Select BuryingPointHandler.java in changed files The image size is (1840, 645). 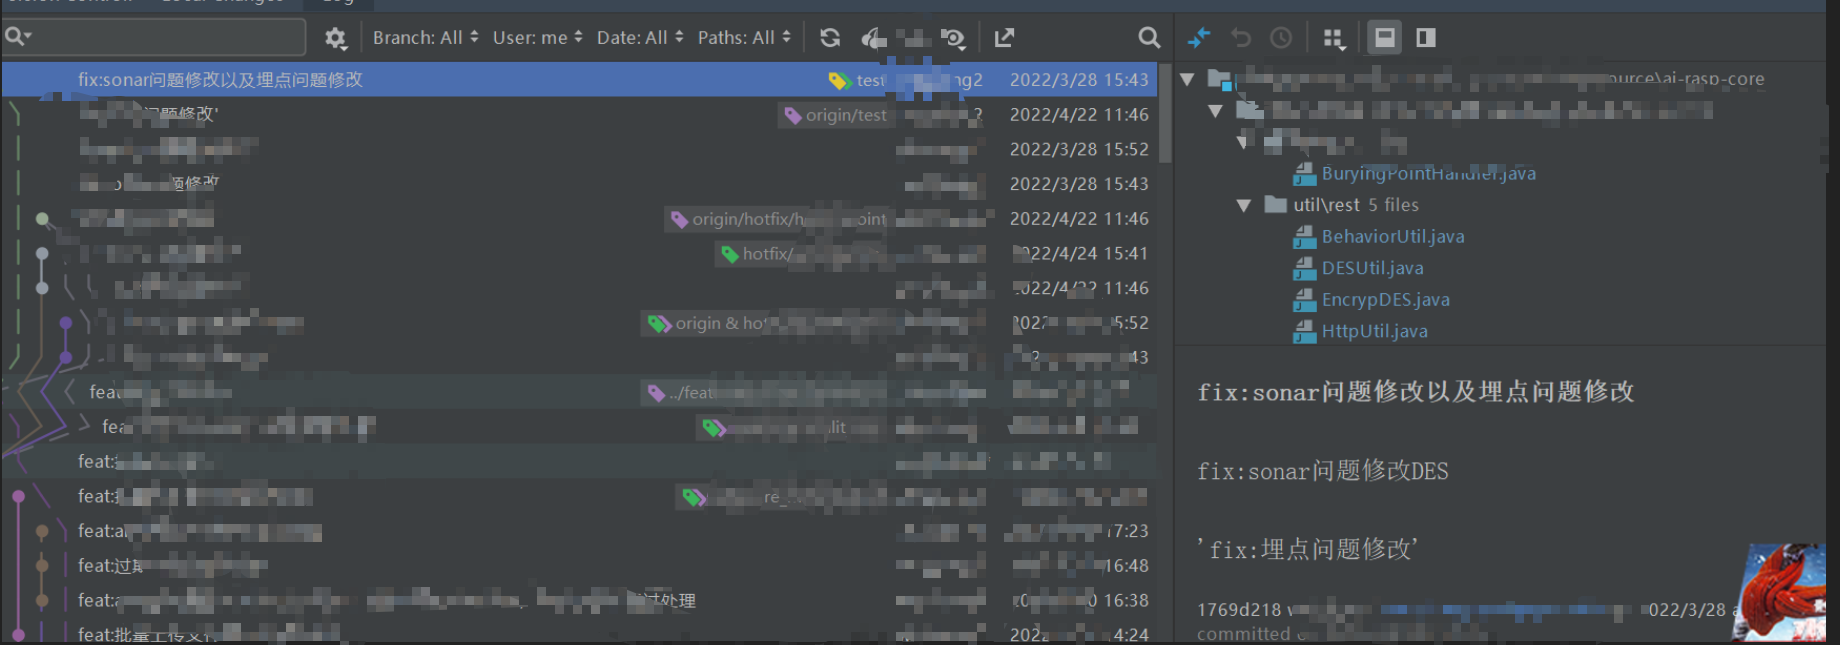tap(1428, 174)
